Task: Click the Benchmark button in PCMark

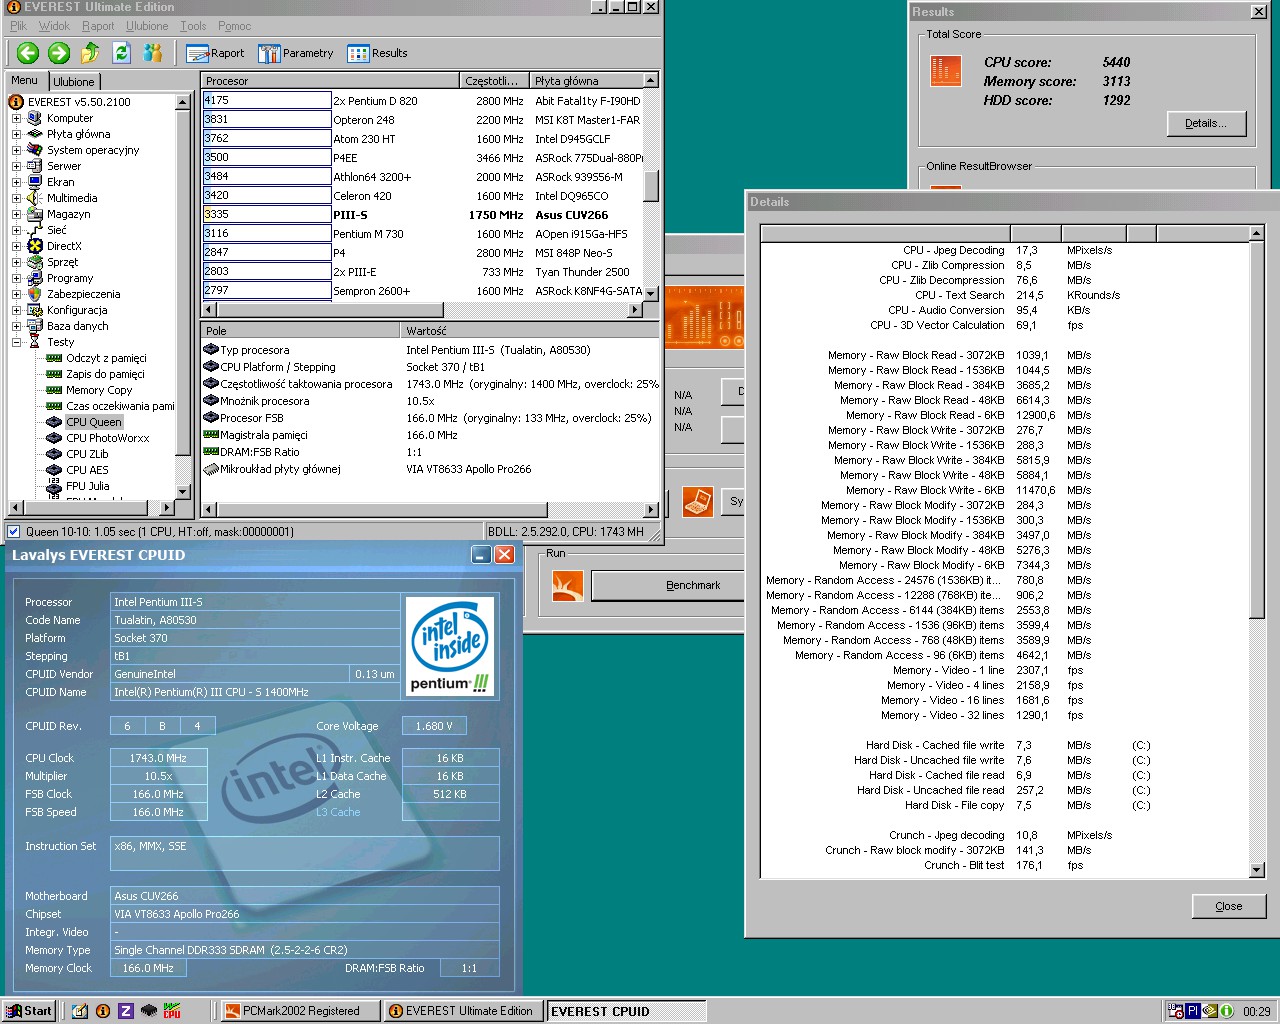Action: [x=668, y=585]
